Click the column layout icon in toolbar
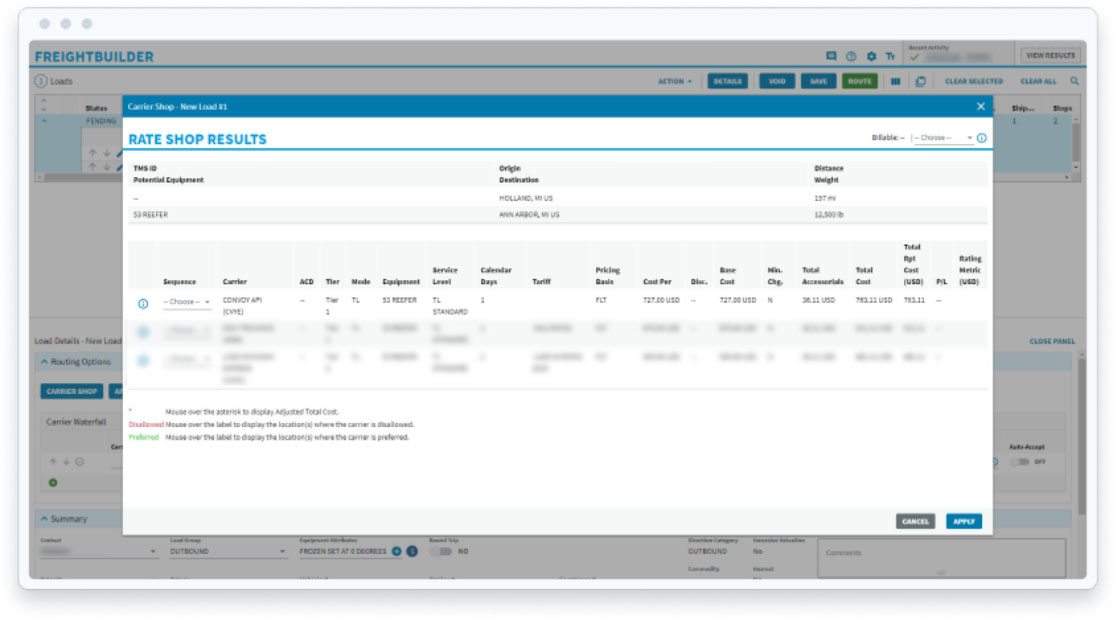 (x=896, y=82)
